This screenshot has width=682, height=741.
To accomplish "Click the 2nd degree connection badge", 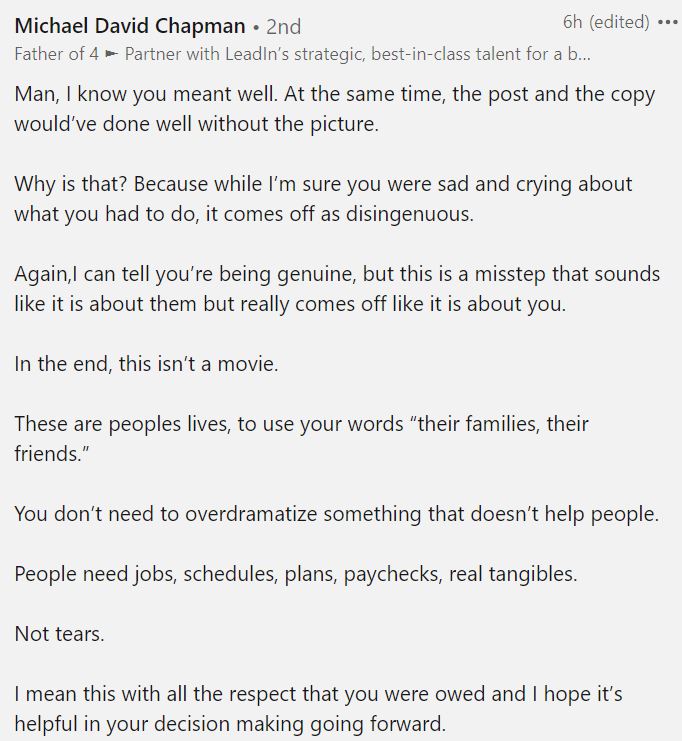I will (284, 27).
